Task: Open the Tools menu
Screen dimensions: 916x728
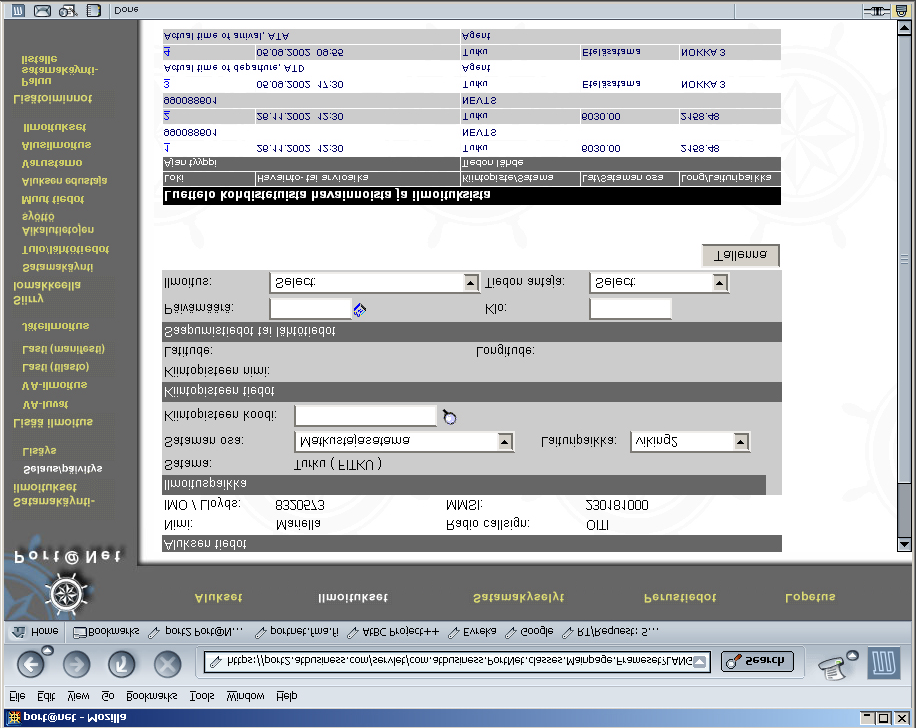Action: 202,696
